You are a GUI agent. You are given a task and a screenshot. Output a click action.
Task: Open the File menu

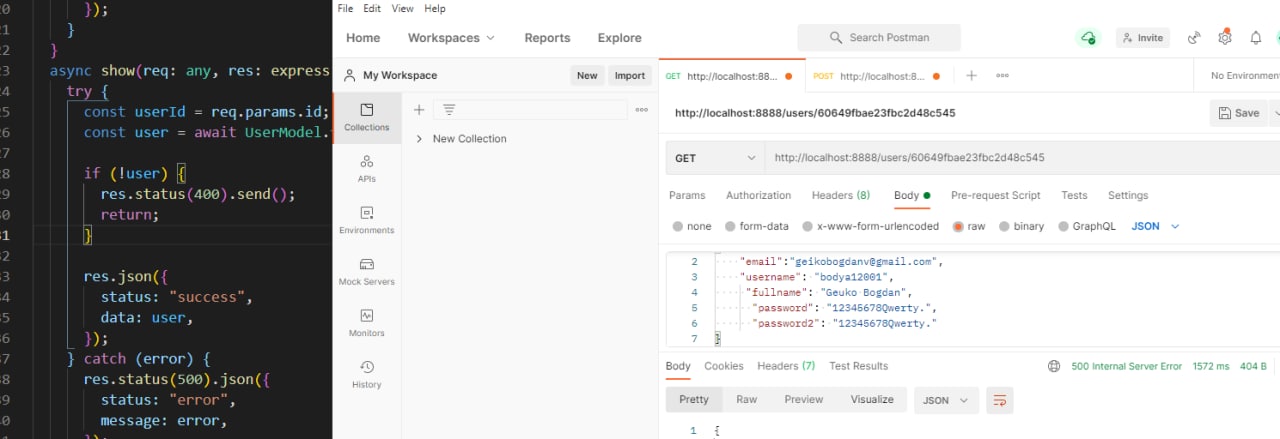pyautogui.click(x=345, y=8)
